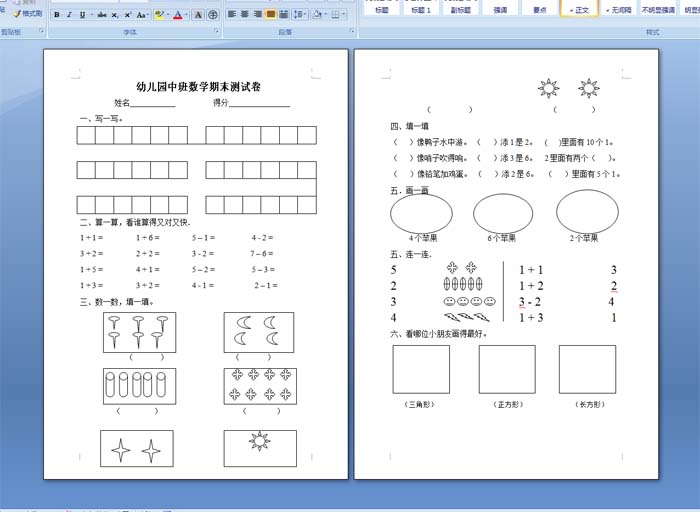This screenshot has width=700, height=512.
Task: Click the picture box with two four-point stars
Action: pyautogui.click(x=137, y=449)
